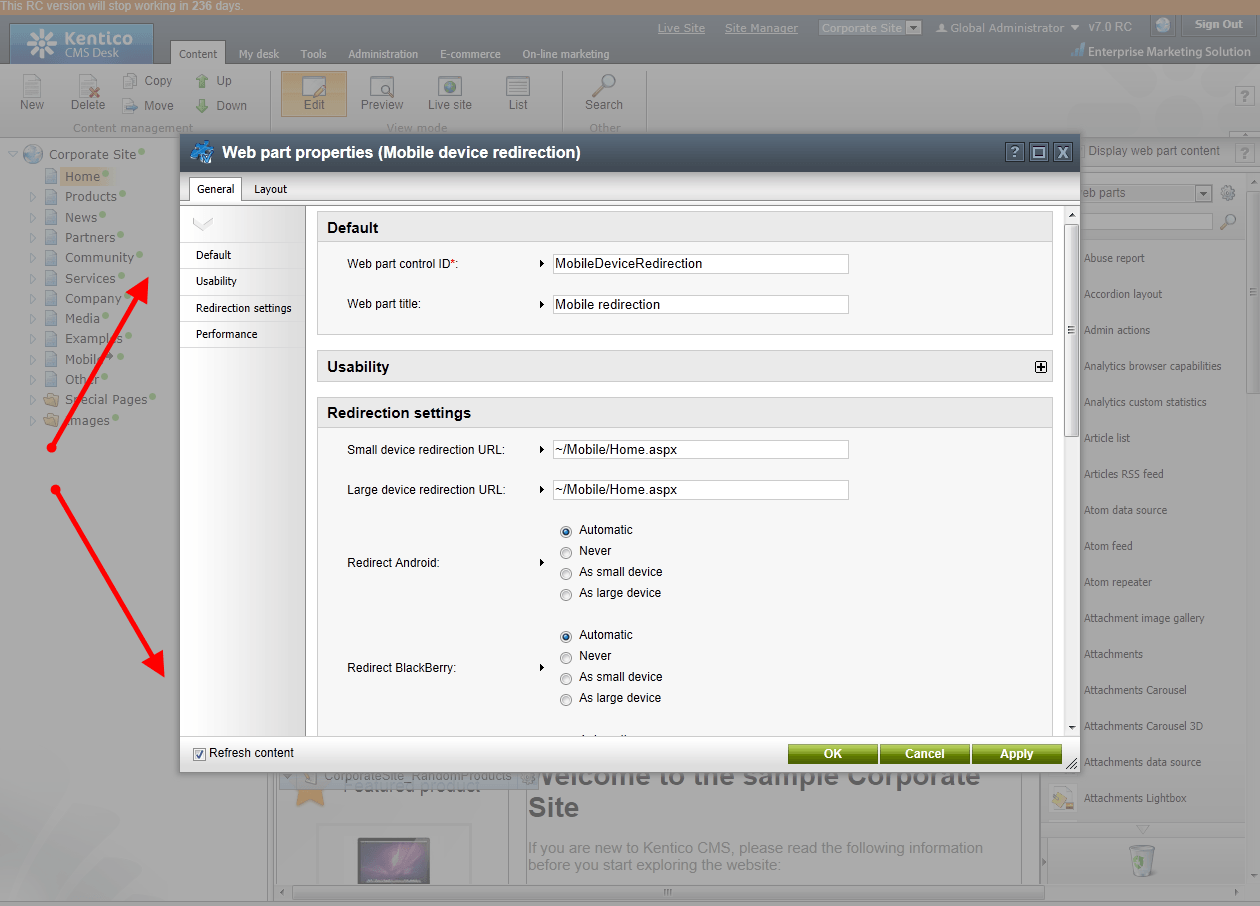This screenshot has height=906, width=1260.
Task: Click the Sign Out button
Action: click(x=1219, y=25)
